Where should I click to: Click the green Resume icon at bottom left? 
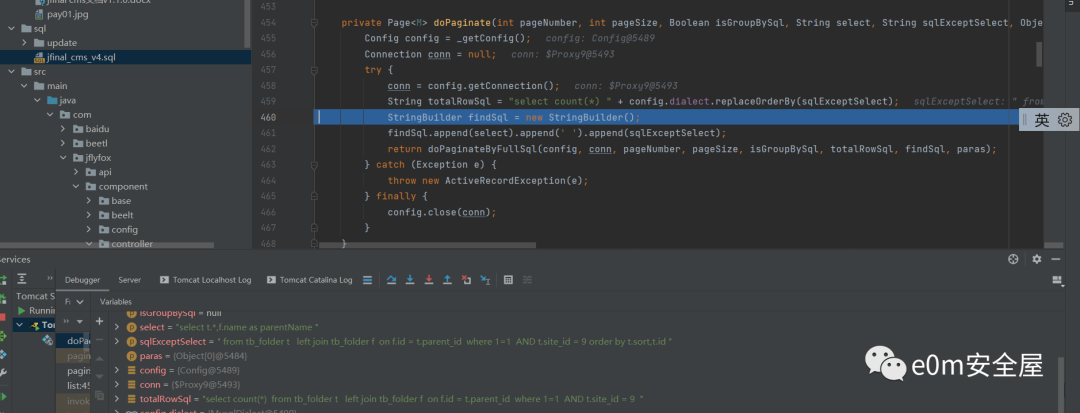pyautogui.click(x=2, y=397)
